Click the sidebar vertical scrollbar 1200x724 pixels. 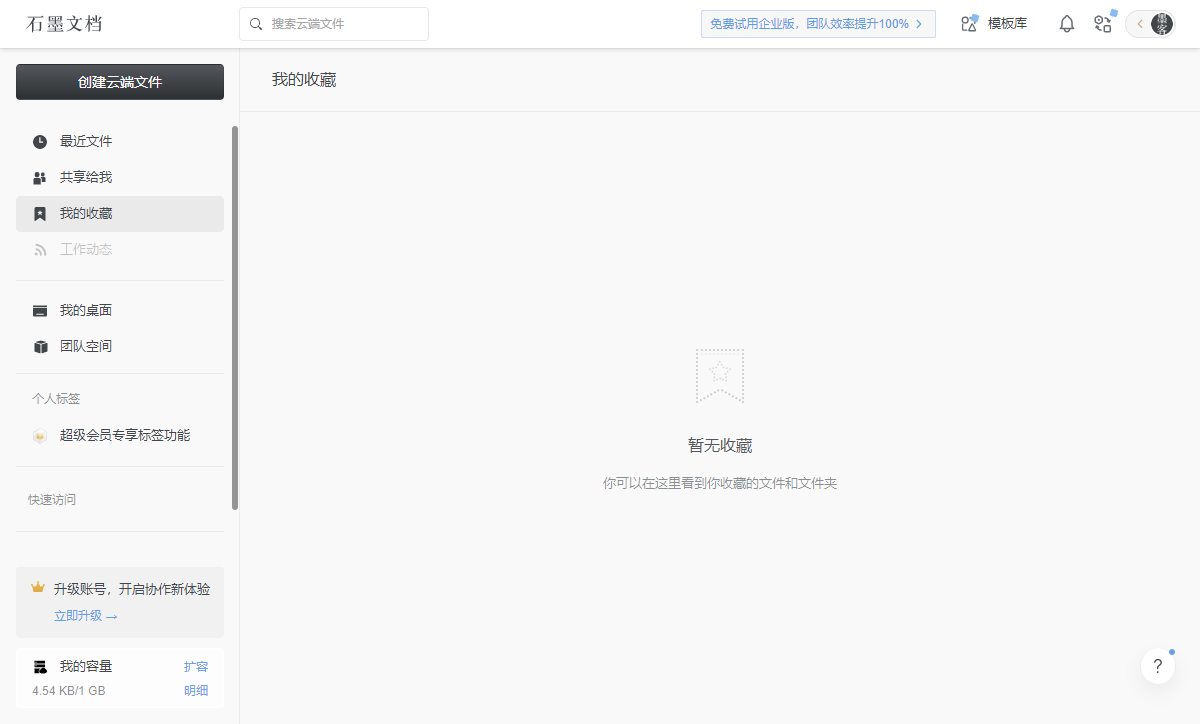tap(235, 318)
